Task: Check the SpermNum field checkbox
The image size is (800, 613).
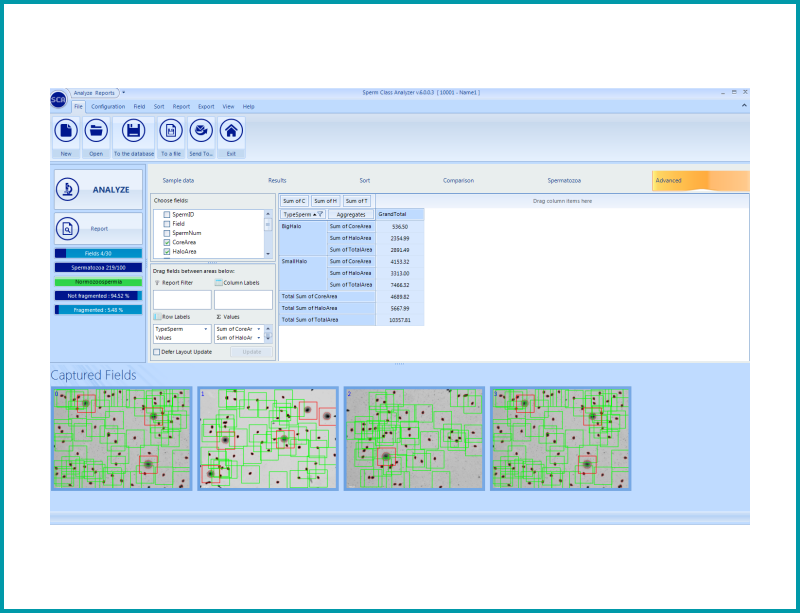Action: (166, 233)
